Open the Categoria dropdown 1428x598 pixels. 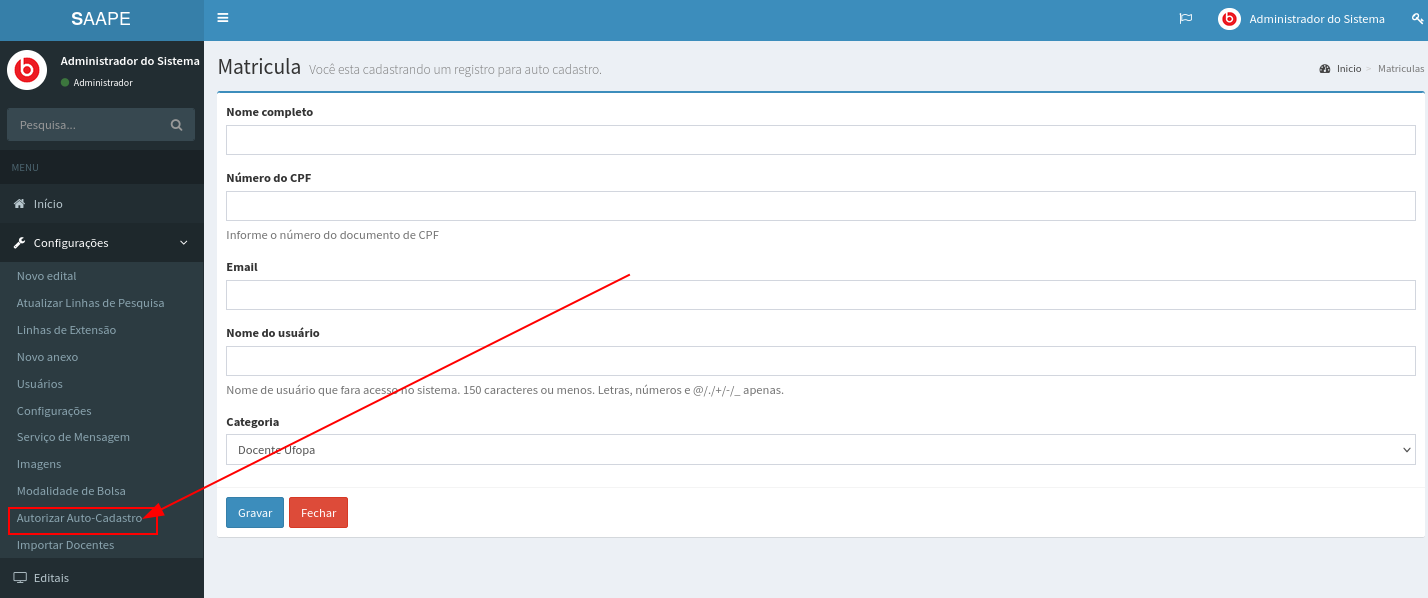820,450
